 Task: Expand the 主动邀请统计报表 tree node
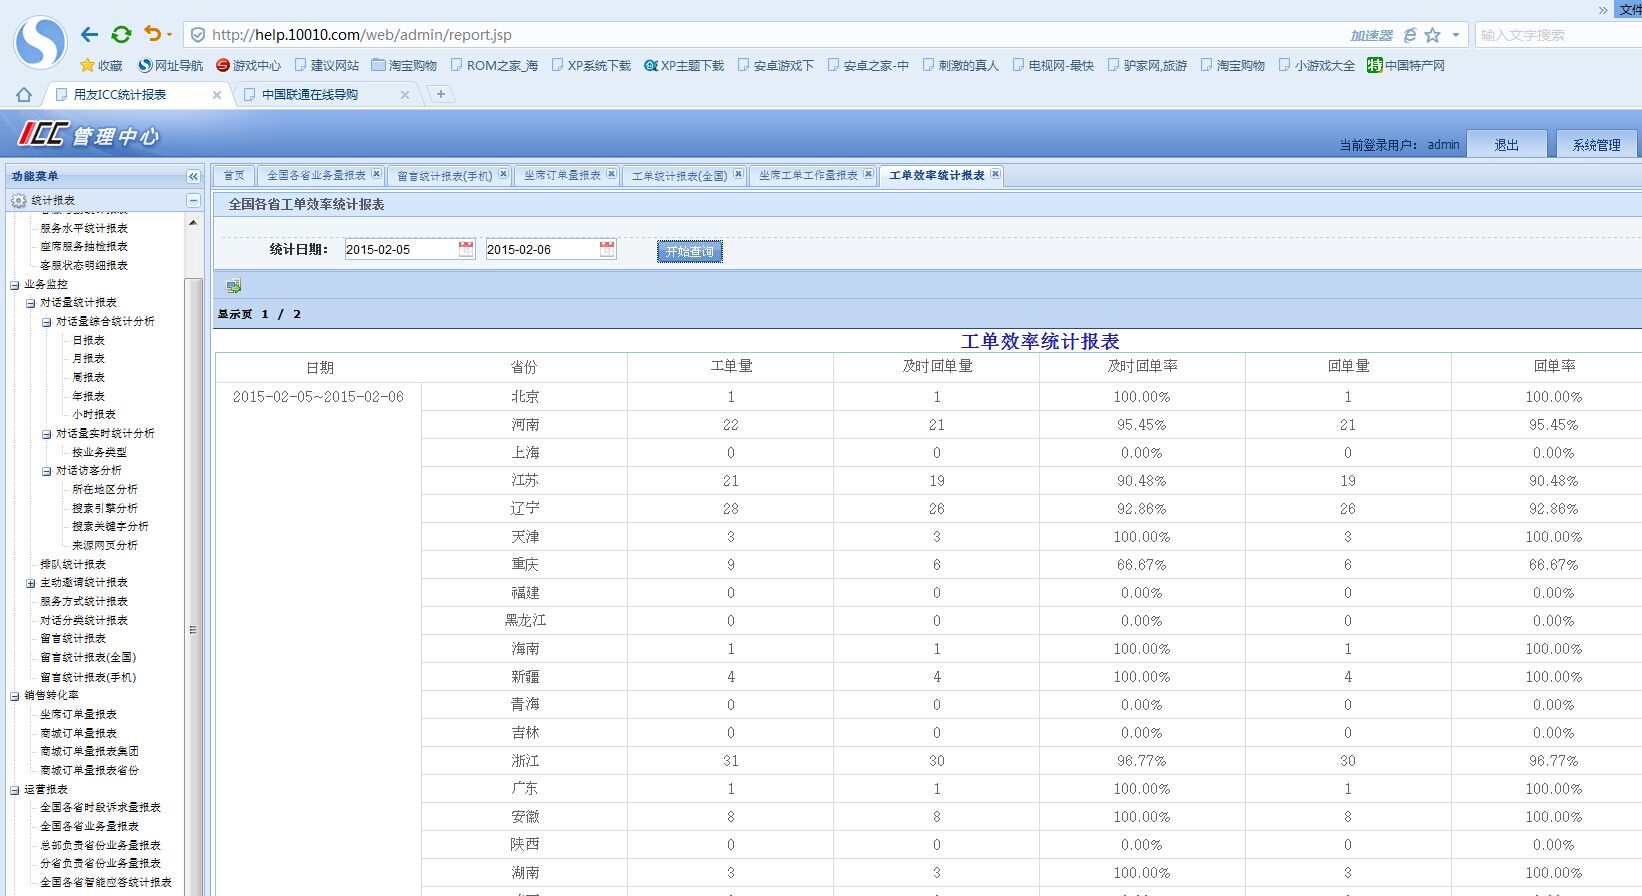[x=30, y=582]
